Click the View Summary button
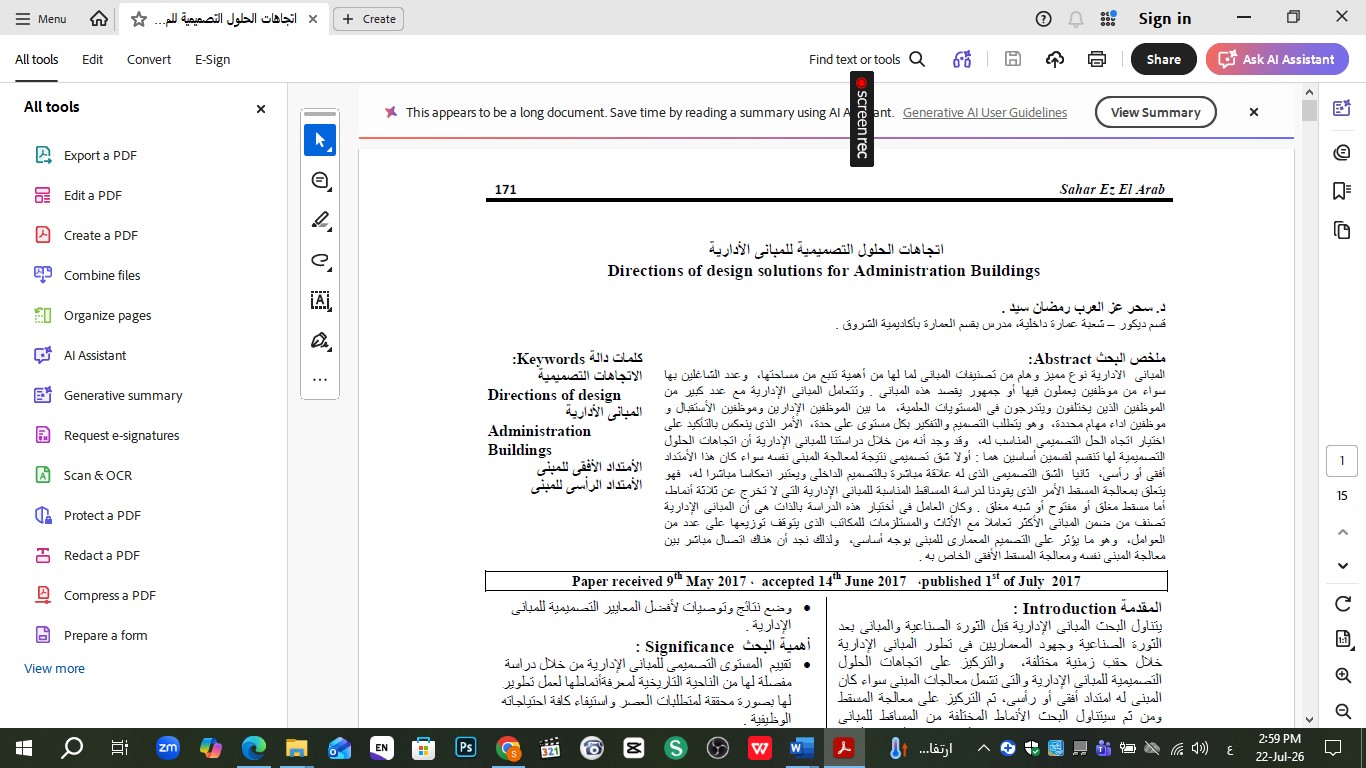Image resolution: width=1366 pixels, height=768 pixels. [x=1155, y=112]
